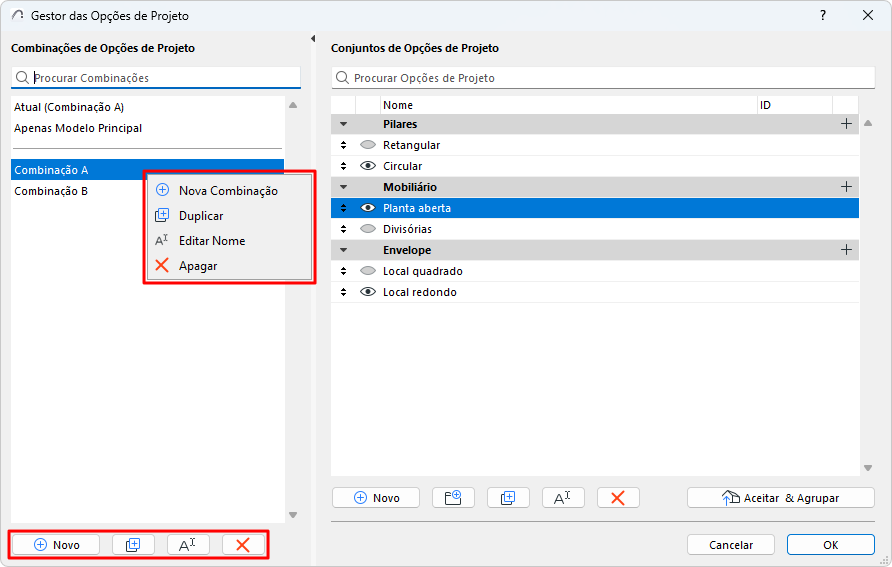The image size is (892, 567).
Task: Show the Retangular option visibility
Action: tap(367, 145)
